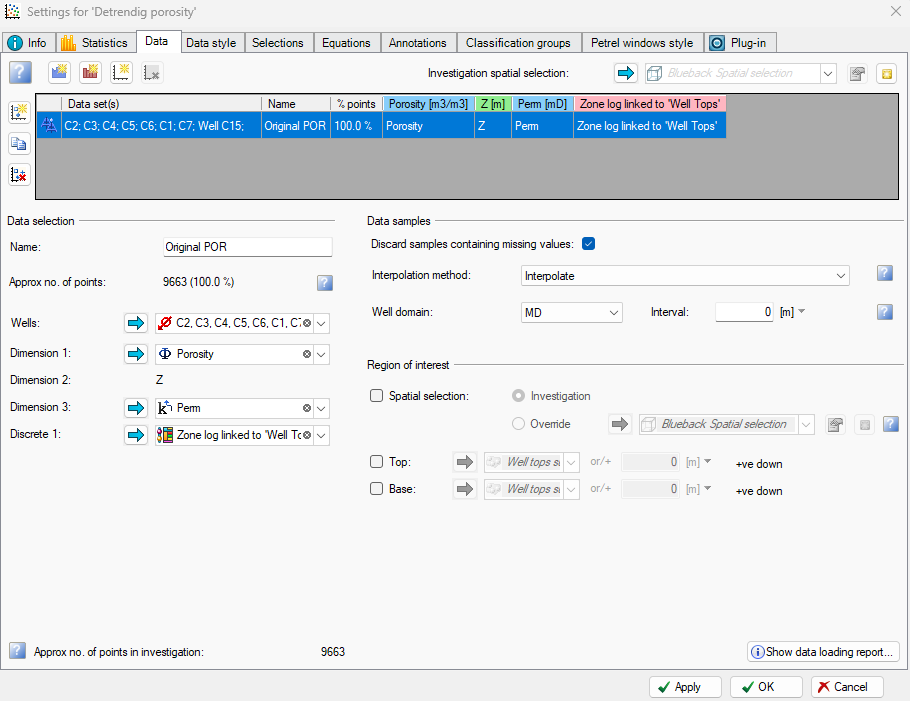Click the blue arrow for Dimension 3
Image resolution: width=910 pixels, height=701 pixels.
click(x=136, y=408)
